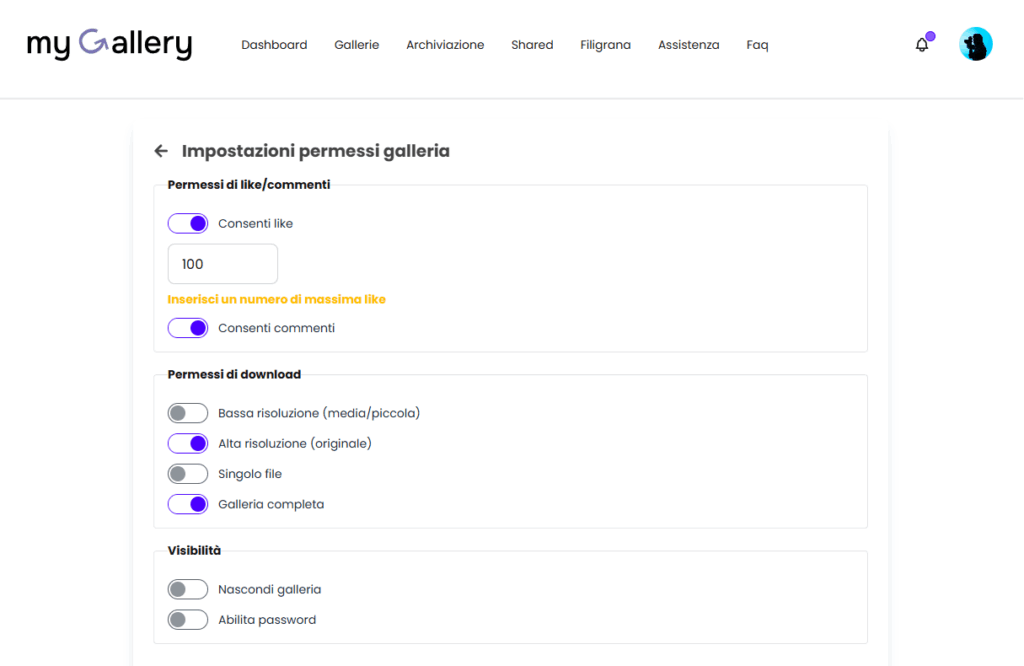Open the Assistenza link

coord(688,45)
